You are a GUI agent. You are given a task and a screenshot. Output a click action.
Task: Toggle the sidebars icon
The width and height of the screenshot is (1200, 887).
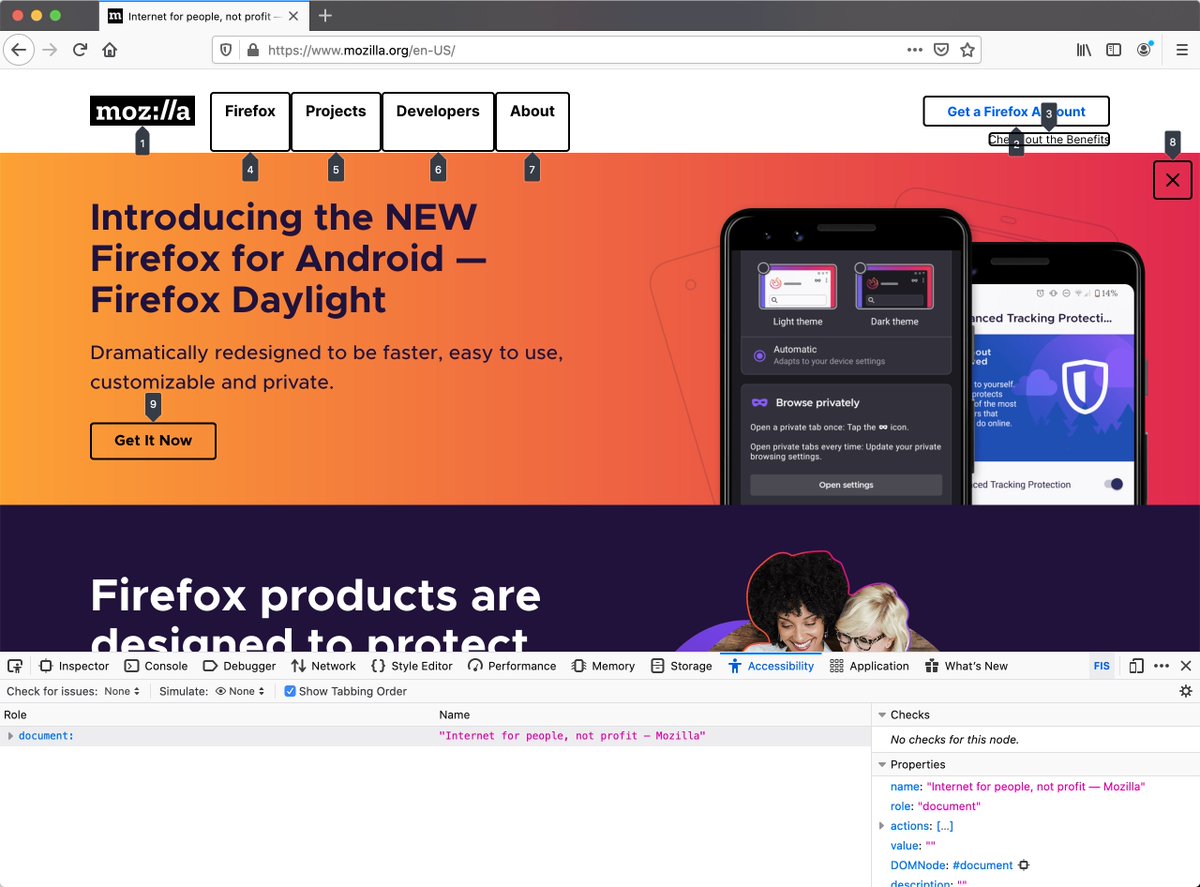coord(1114,50)
